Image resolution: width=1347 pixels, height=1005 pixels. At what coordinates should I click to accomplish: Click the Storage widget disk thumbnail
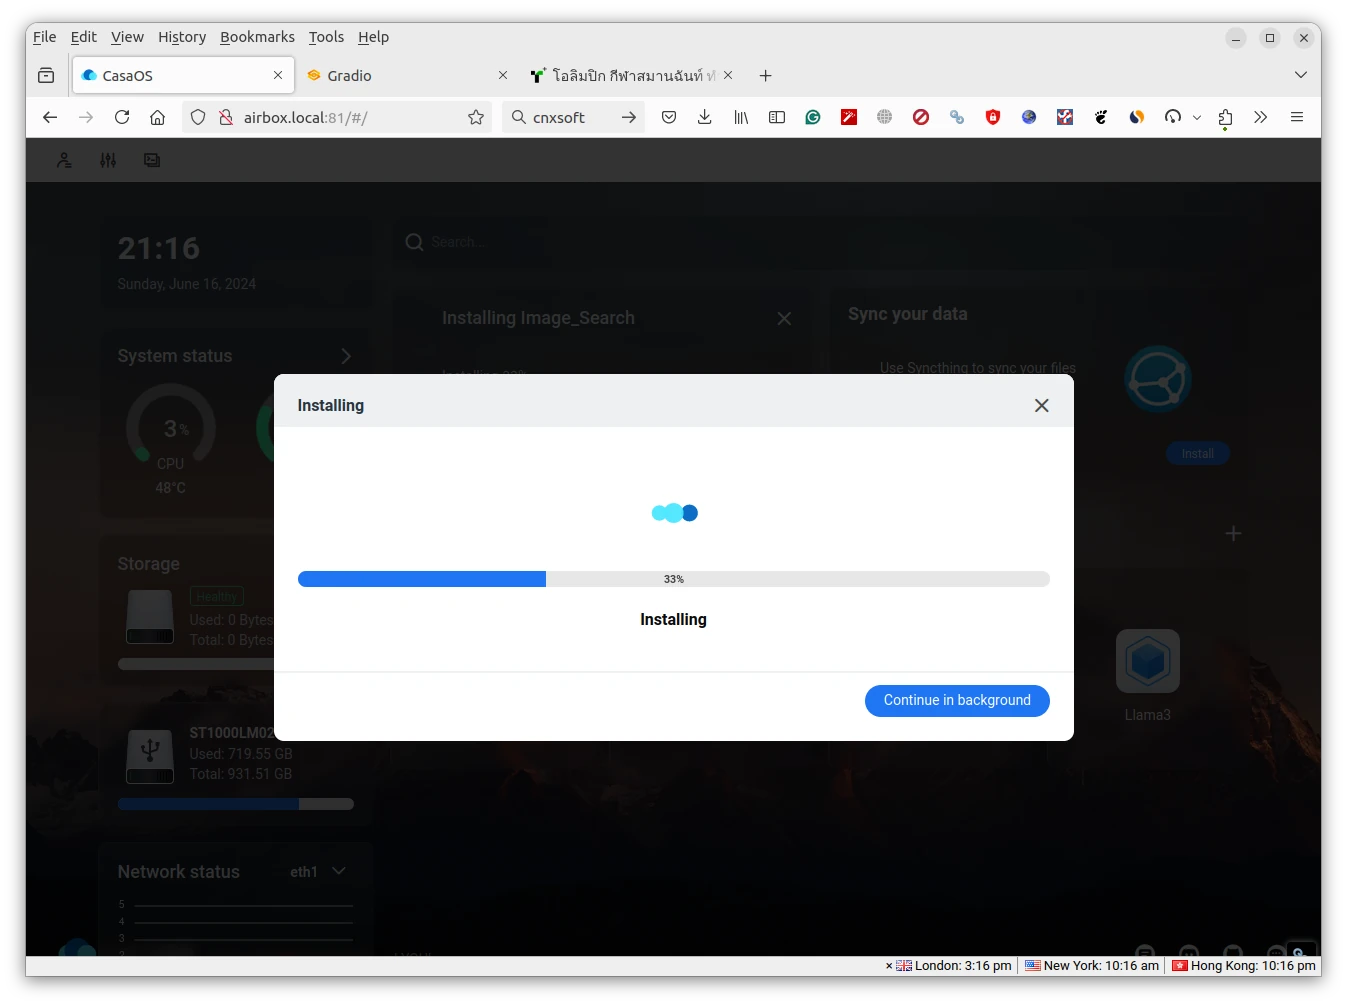[150, 616]
